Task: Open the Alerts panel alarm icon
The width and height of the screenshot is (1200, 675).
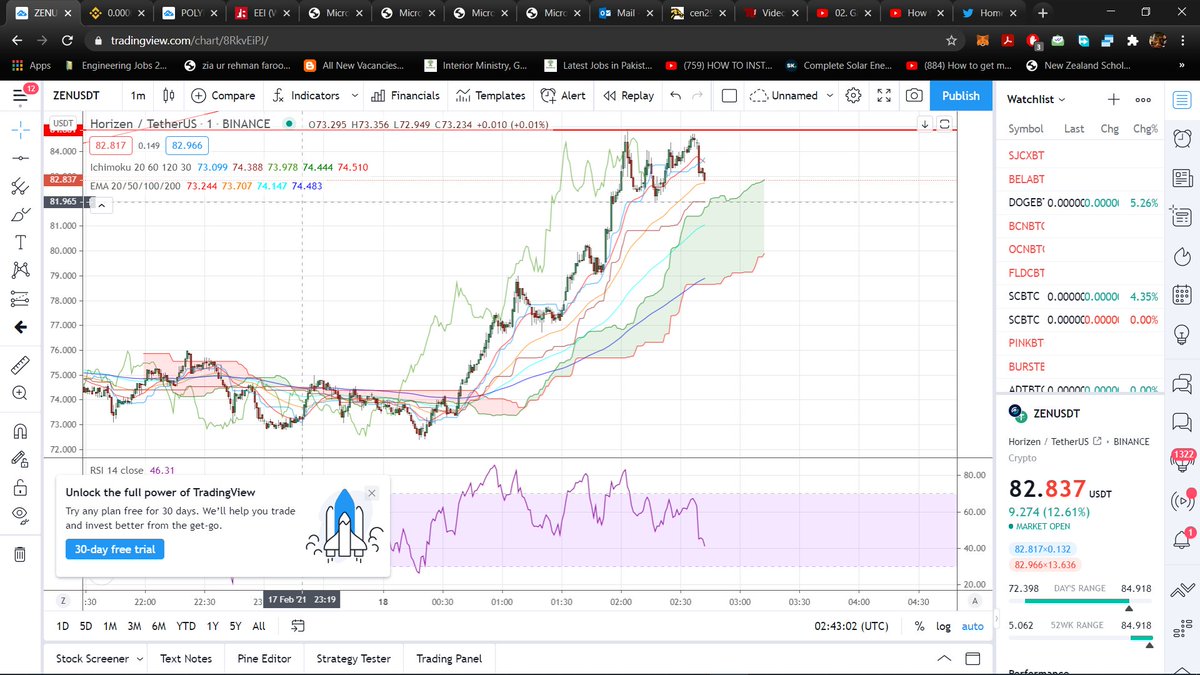Action: pyautogui.click(x=1183, y=137)
